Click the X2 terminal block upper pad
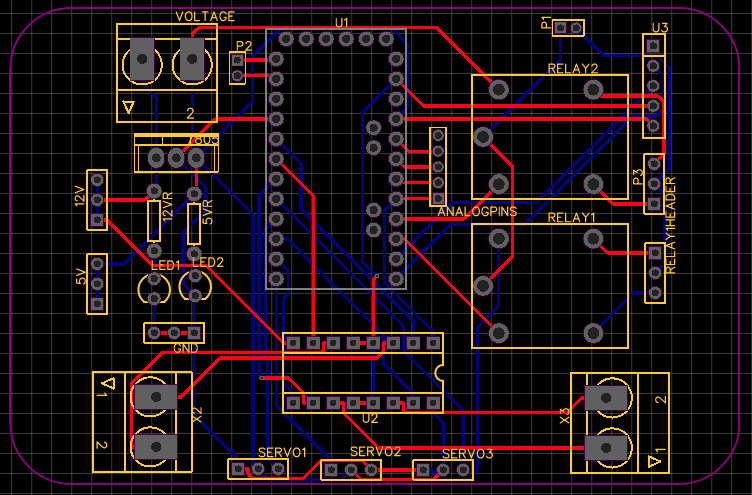Screen dimensions: 752x495 click(156, 397)
